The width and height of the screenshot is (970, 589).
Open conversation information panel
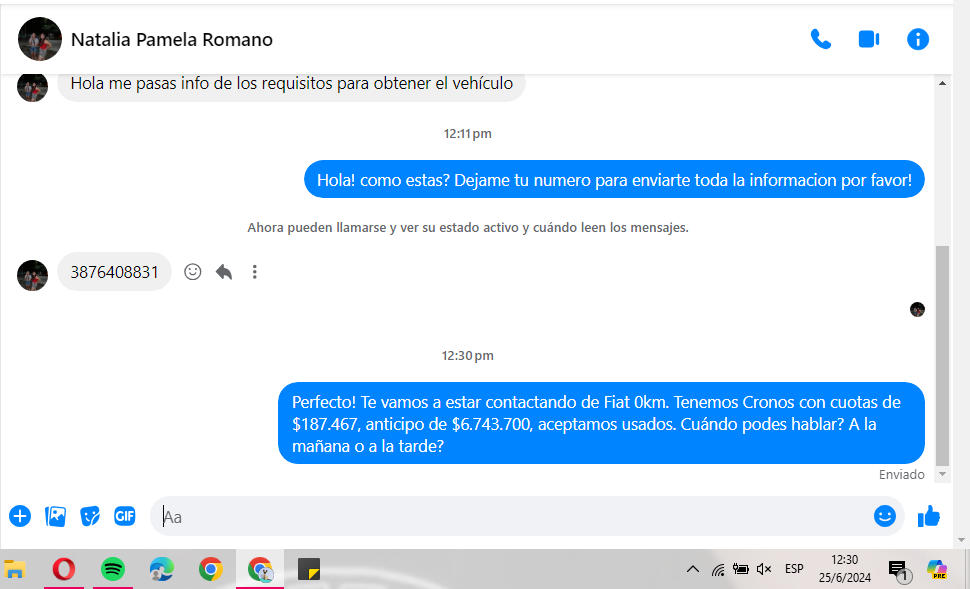[917, 39]
